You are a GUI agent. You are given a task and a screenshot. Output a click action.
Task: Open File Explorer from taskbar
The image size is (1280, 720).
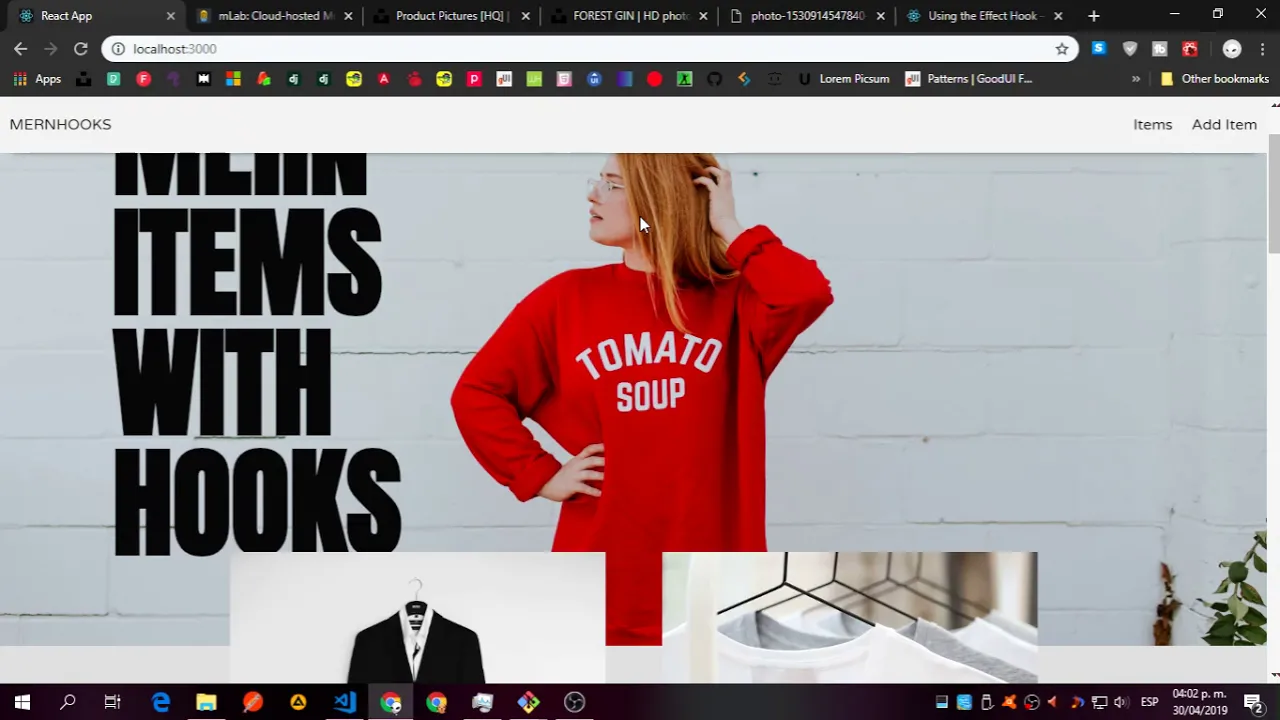(206, 702)
